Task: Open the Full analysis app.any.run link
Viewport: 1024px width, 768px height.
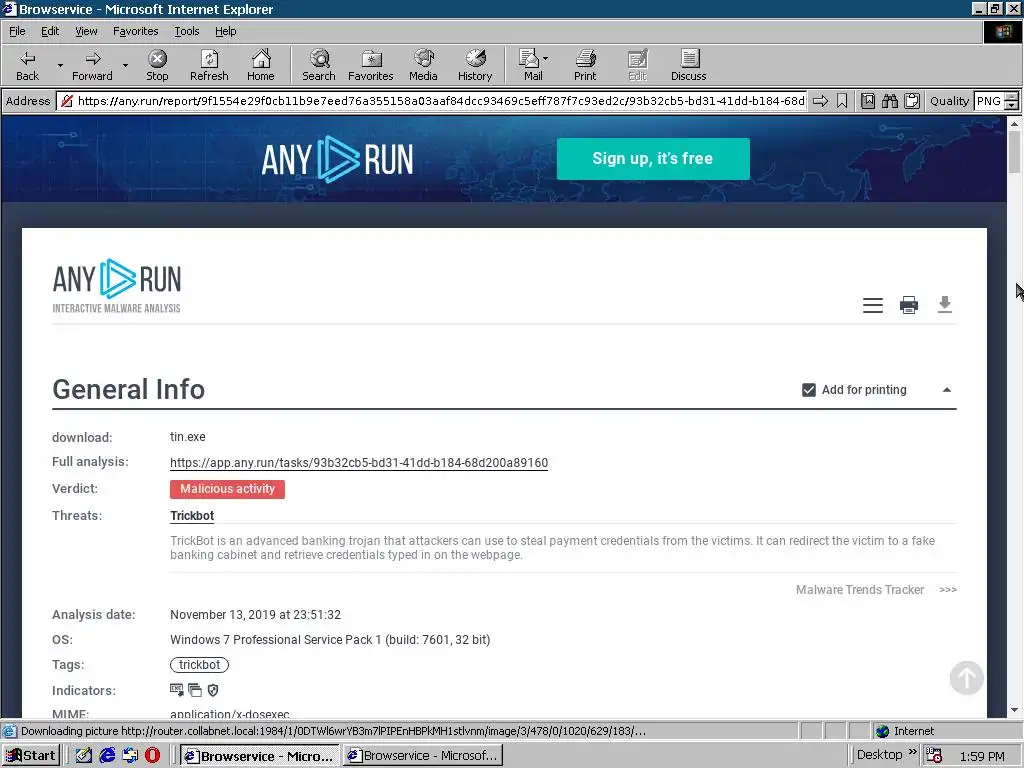Action: 359,462
